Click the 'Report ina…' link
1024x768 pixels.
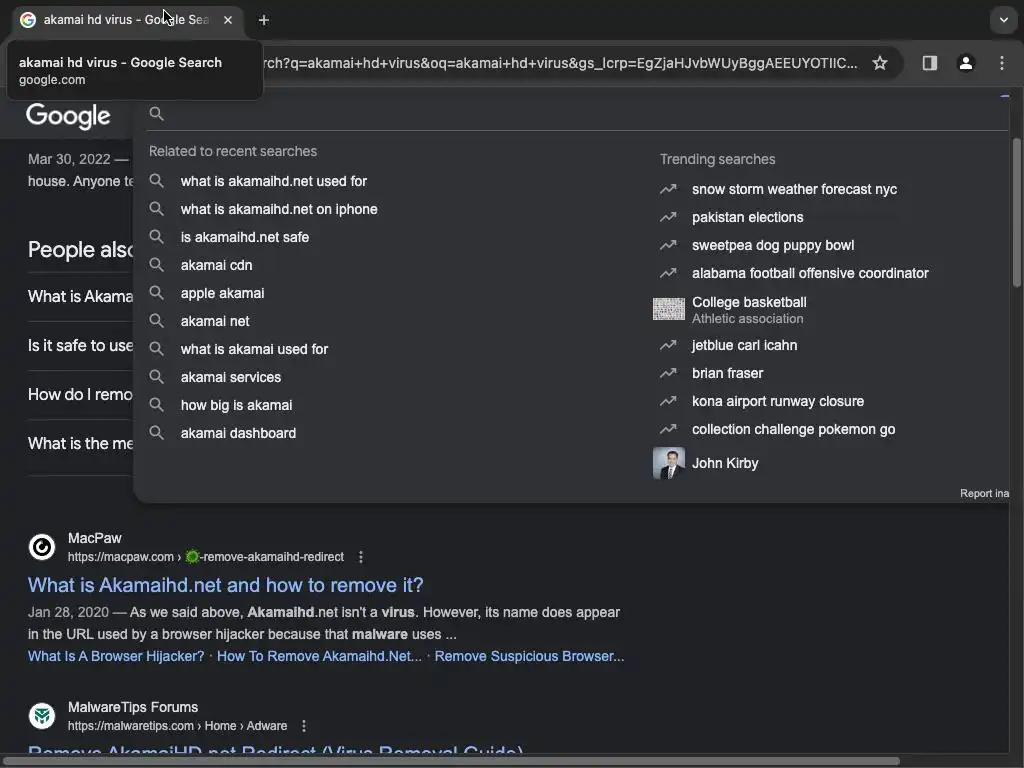click(x=984, y=494)
